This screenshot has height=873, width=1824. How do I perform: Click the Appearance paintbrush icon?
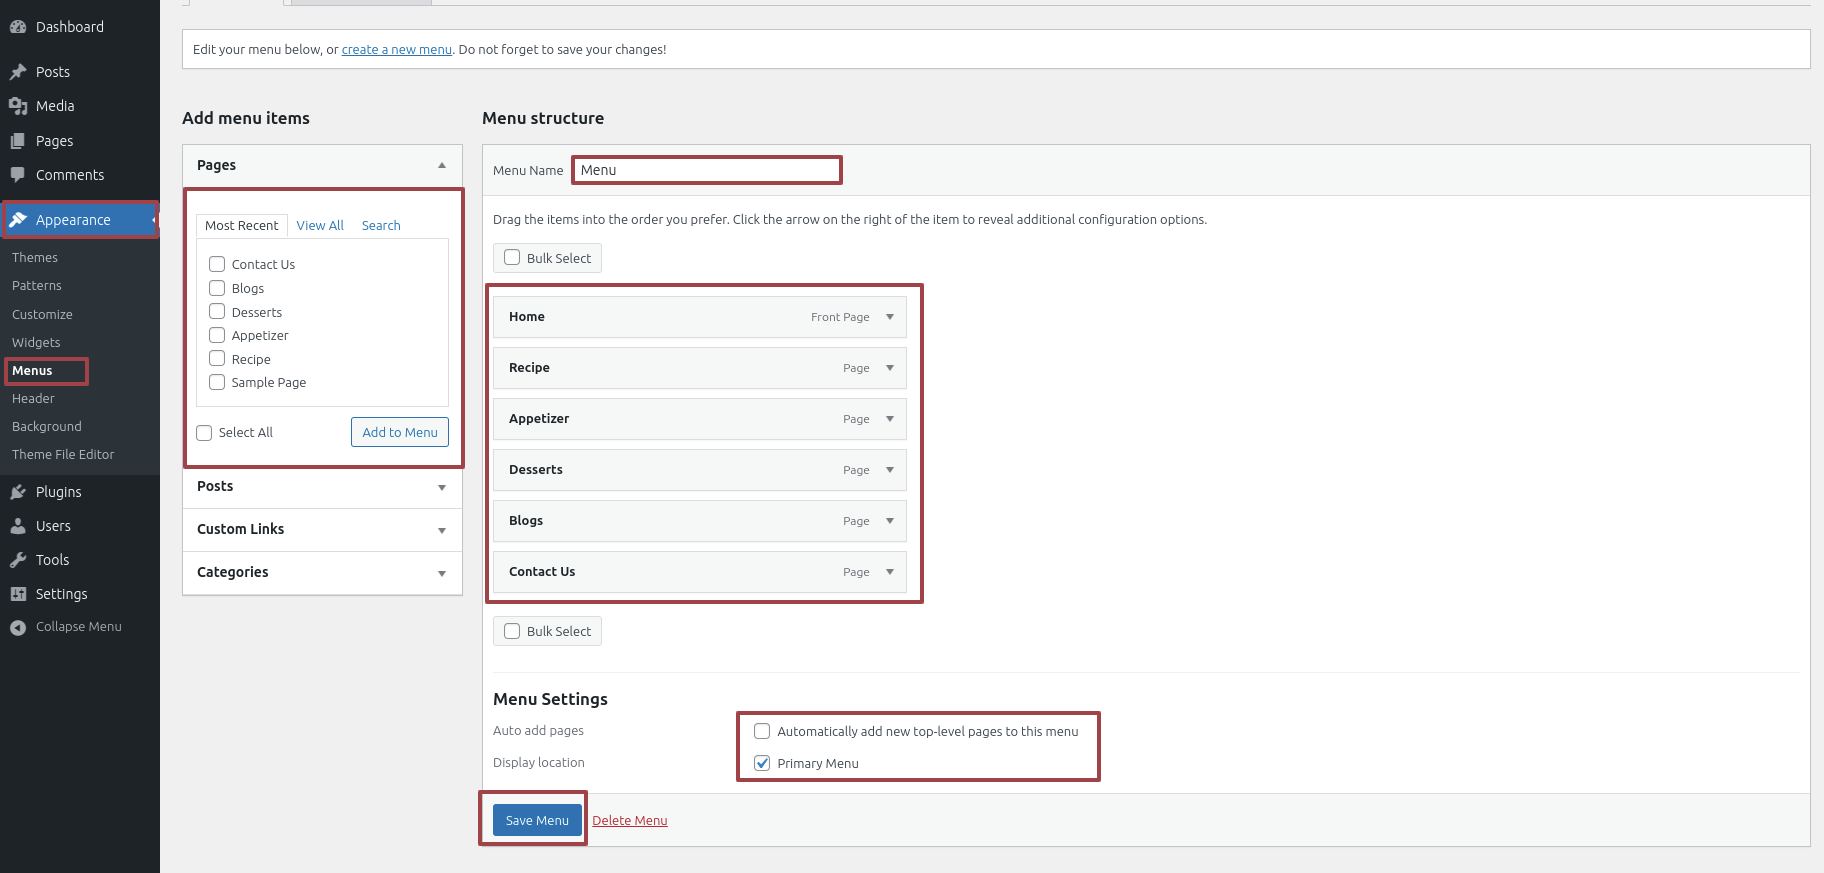pyautogui.click(x=18, y=220)
